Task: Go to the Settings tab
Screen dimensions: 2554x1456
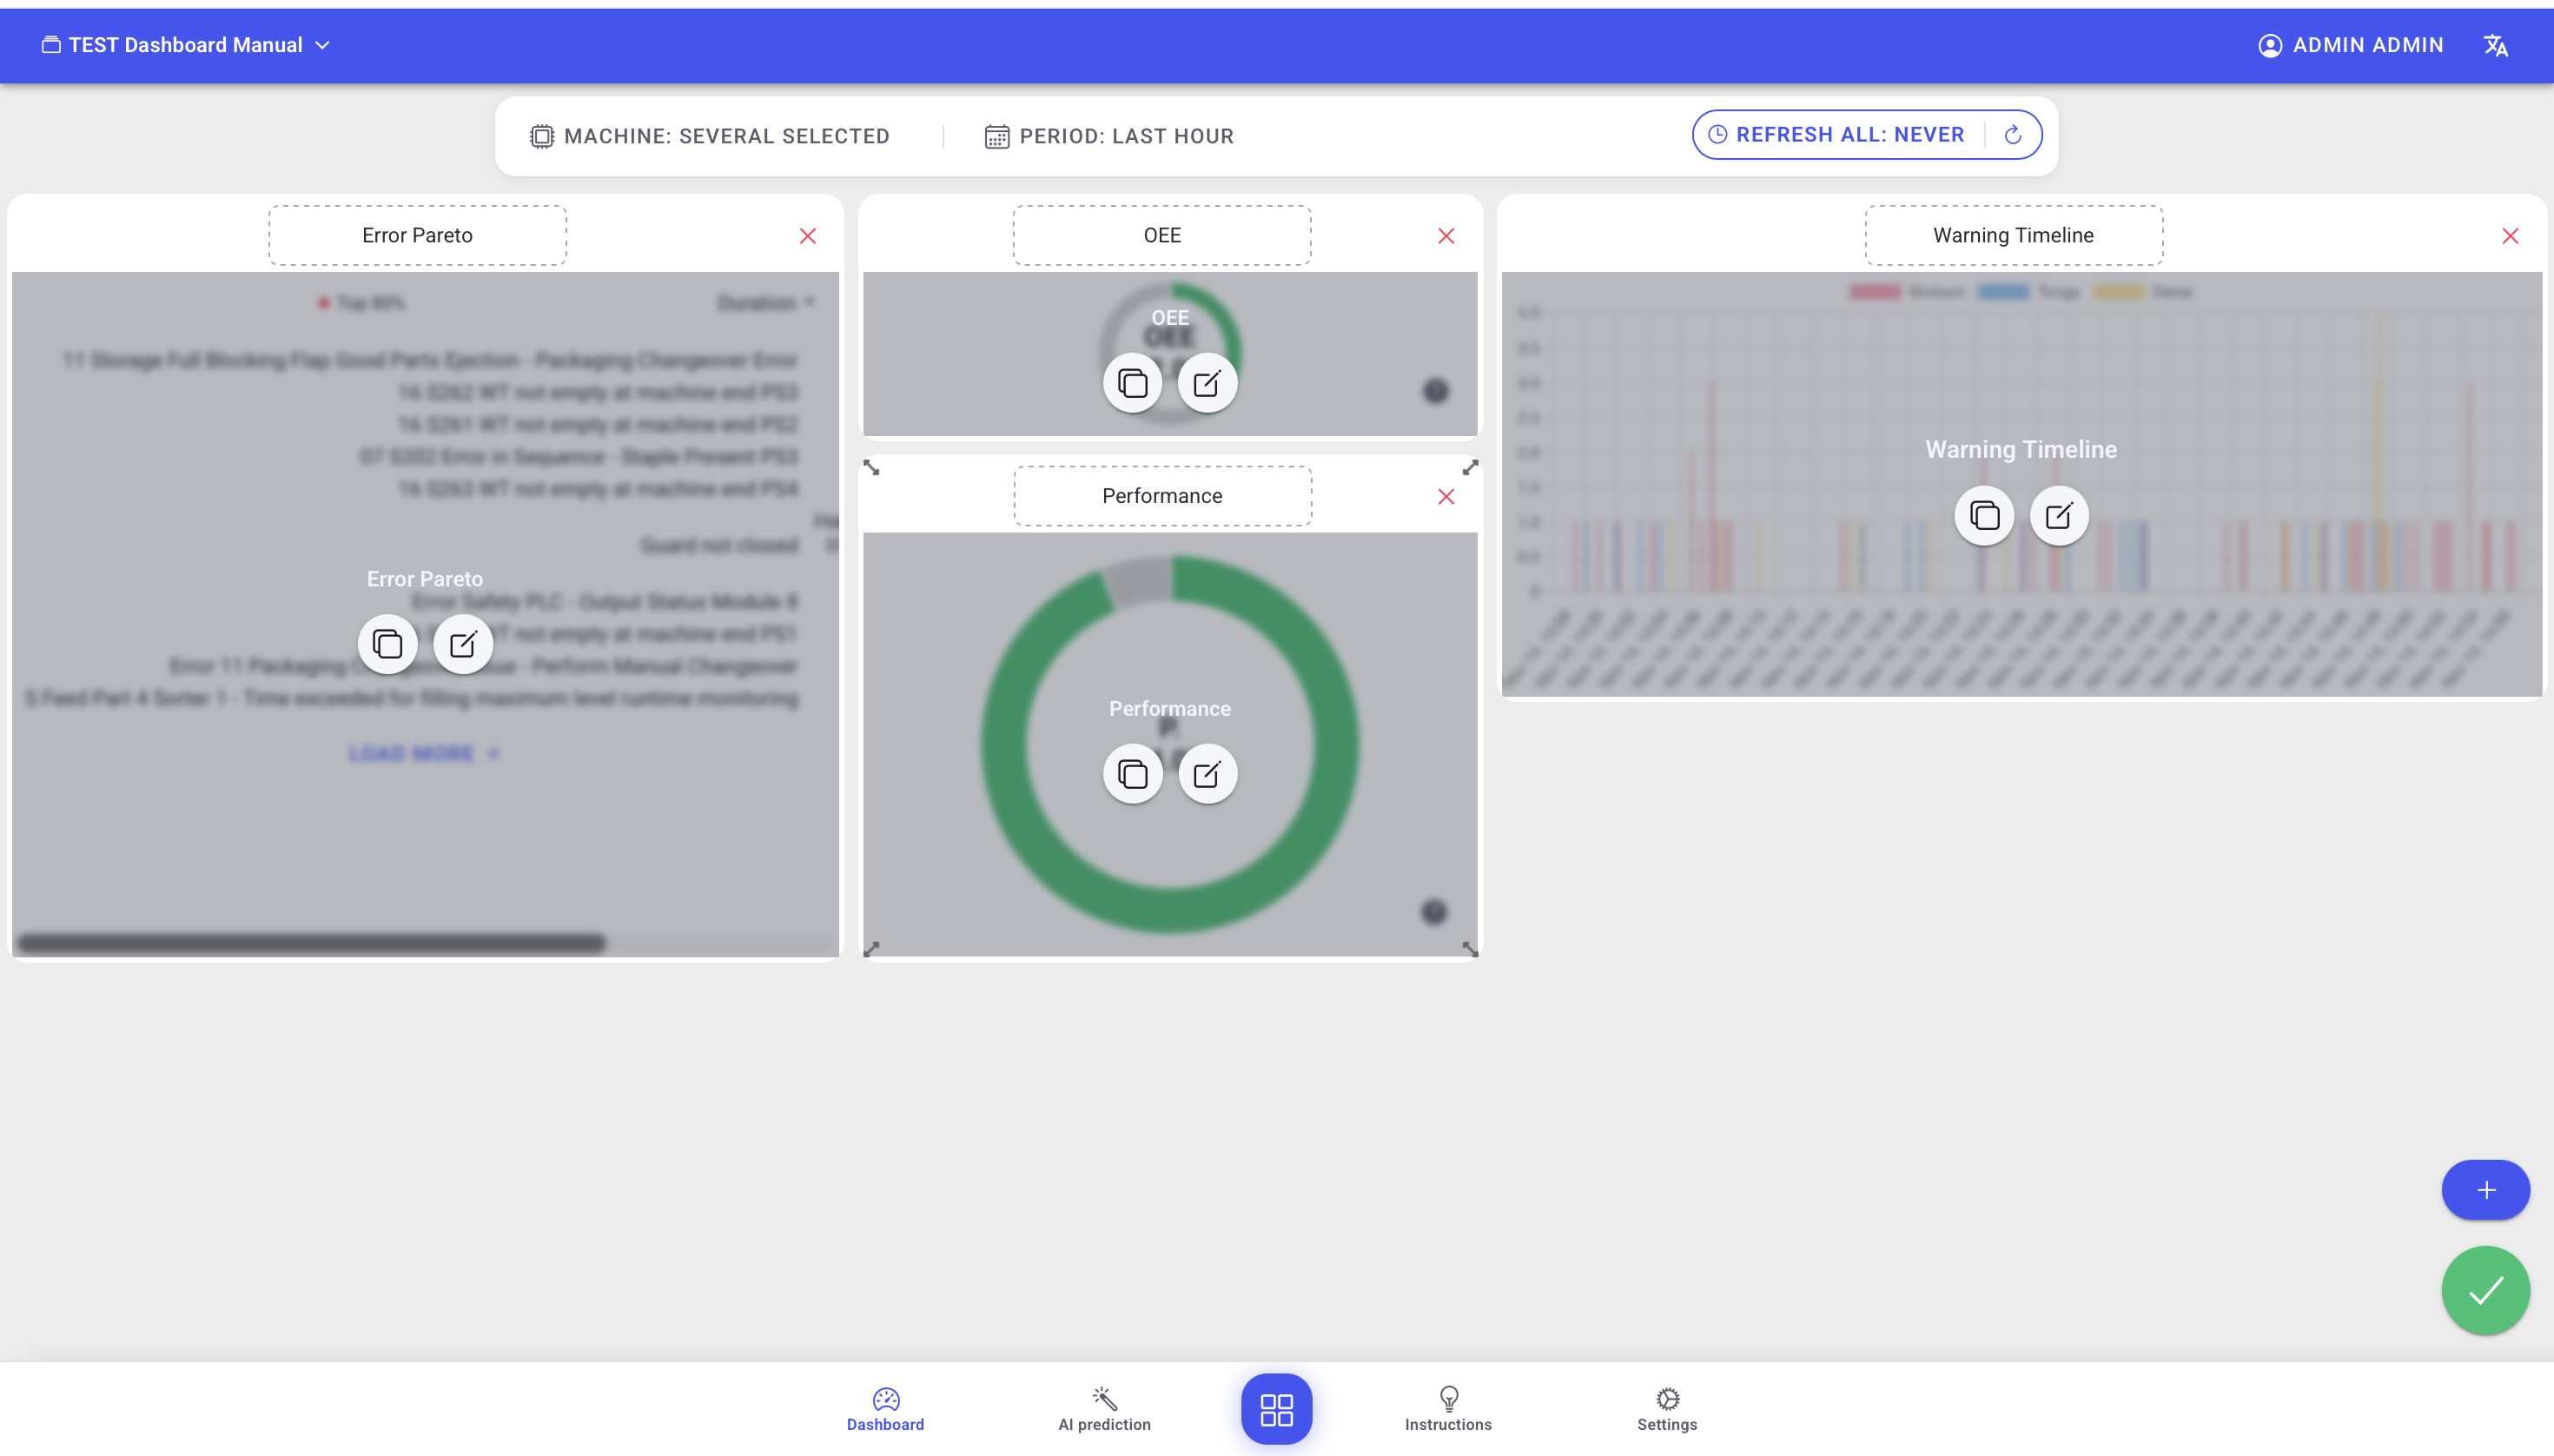Action: click(x=1668, y=1409)
